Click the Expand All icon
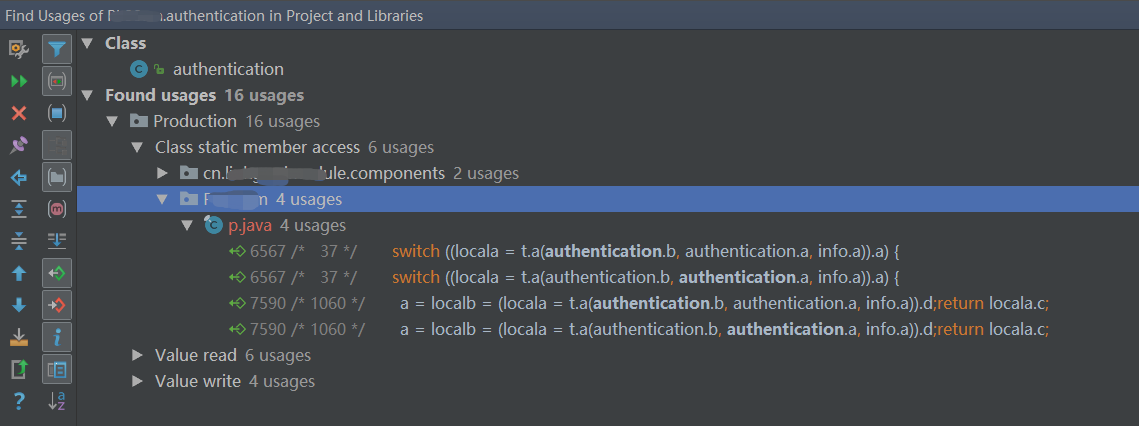 pos(18,209)
